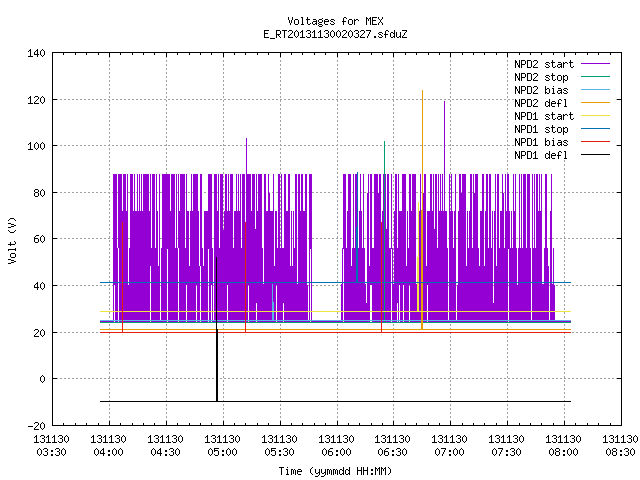Click the horizontal blue NPD1 stop line at 41 V
The image size is (640, 480).
pyautogui.click(x=336, y=282)
